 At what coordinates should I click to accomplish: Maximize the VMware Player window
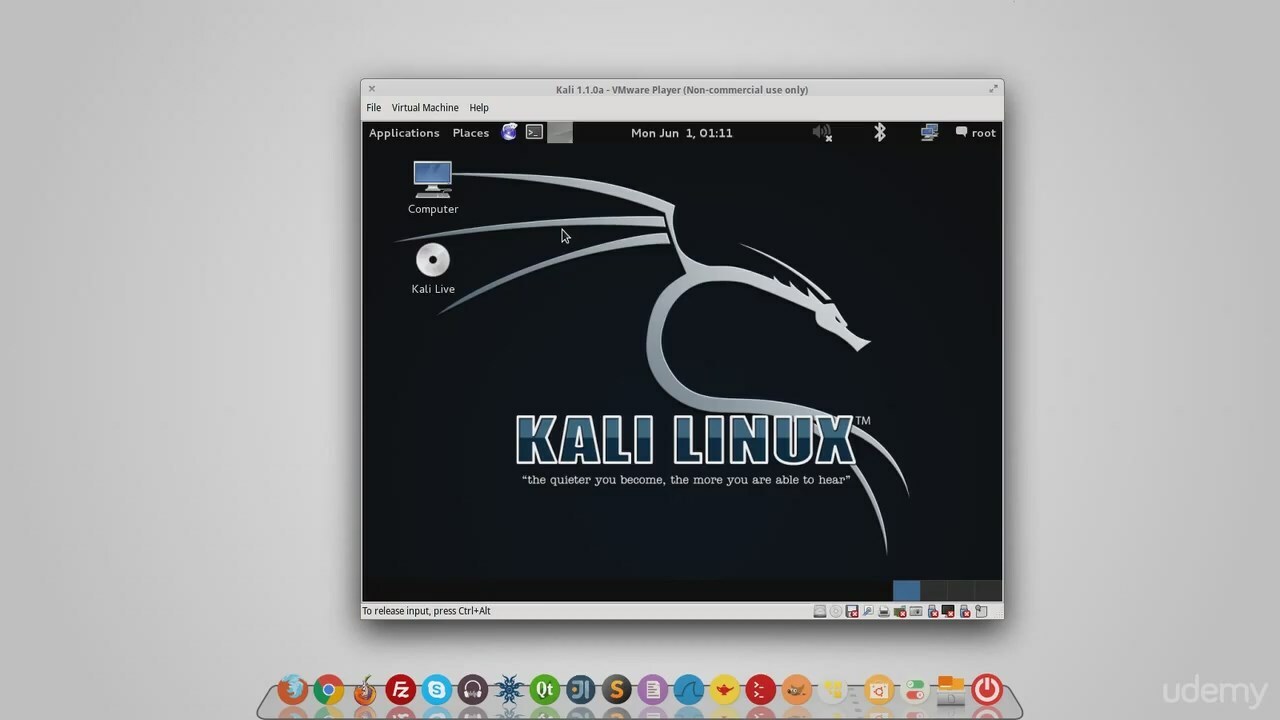click(993, 89)
